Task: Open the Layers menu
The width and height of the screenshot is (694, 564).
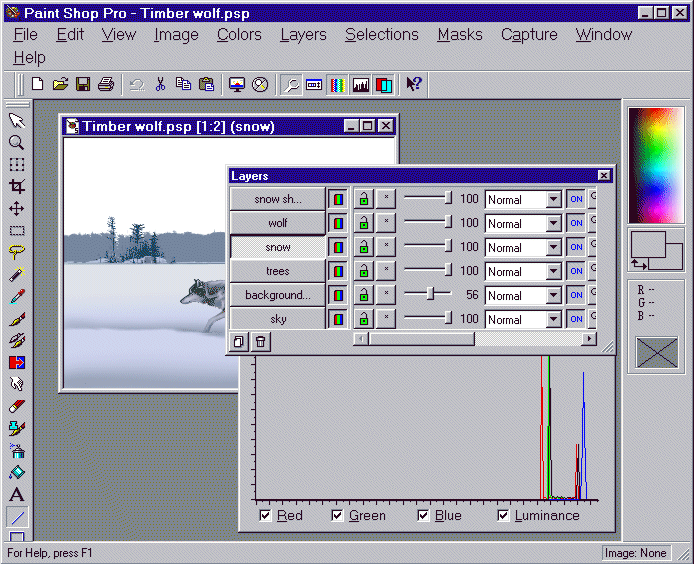Action: pyautogui.click(x=303, y=35)
